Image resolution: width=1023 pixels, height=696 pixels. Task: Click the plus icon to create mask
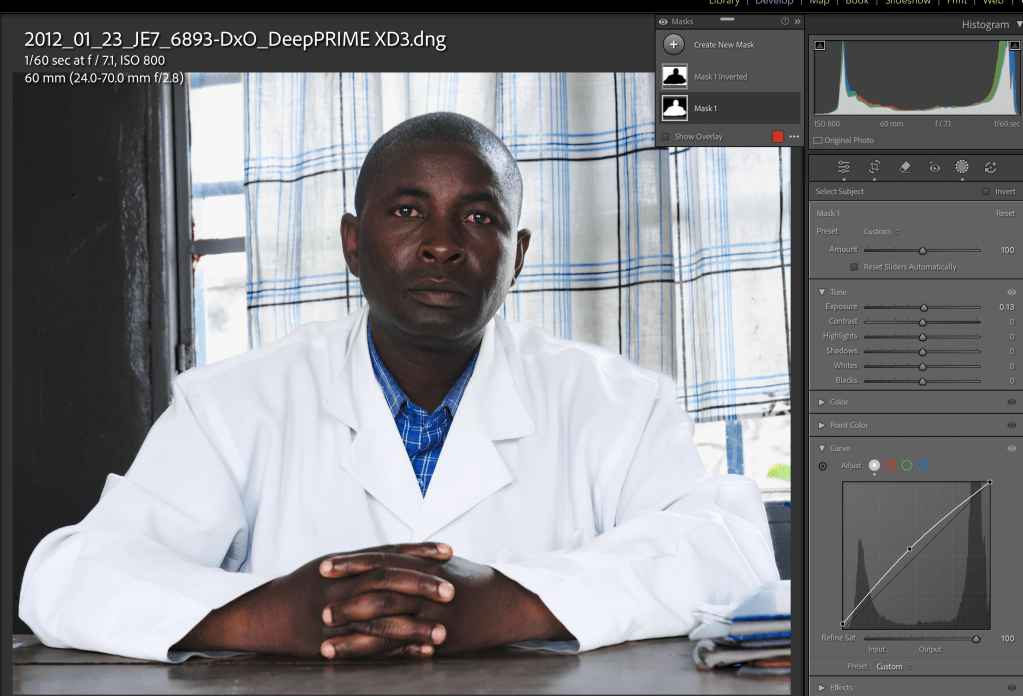tap(674, 44)
